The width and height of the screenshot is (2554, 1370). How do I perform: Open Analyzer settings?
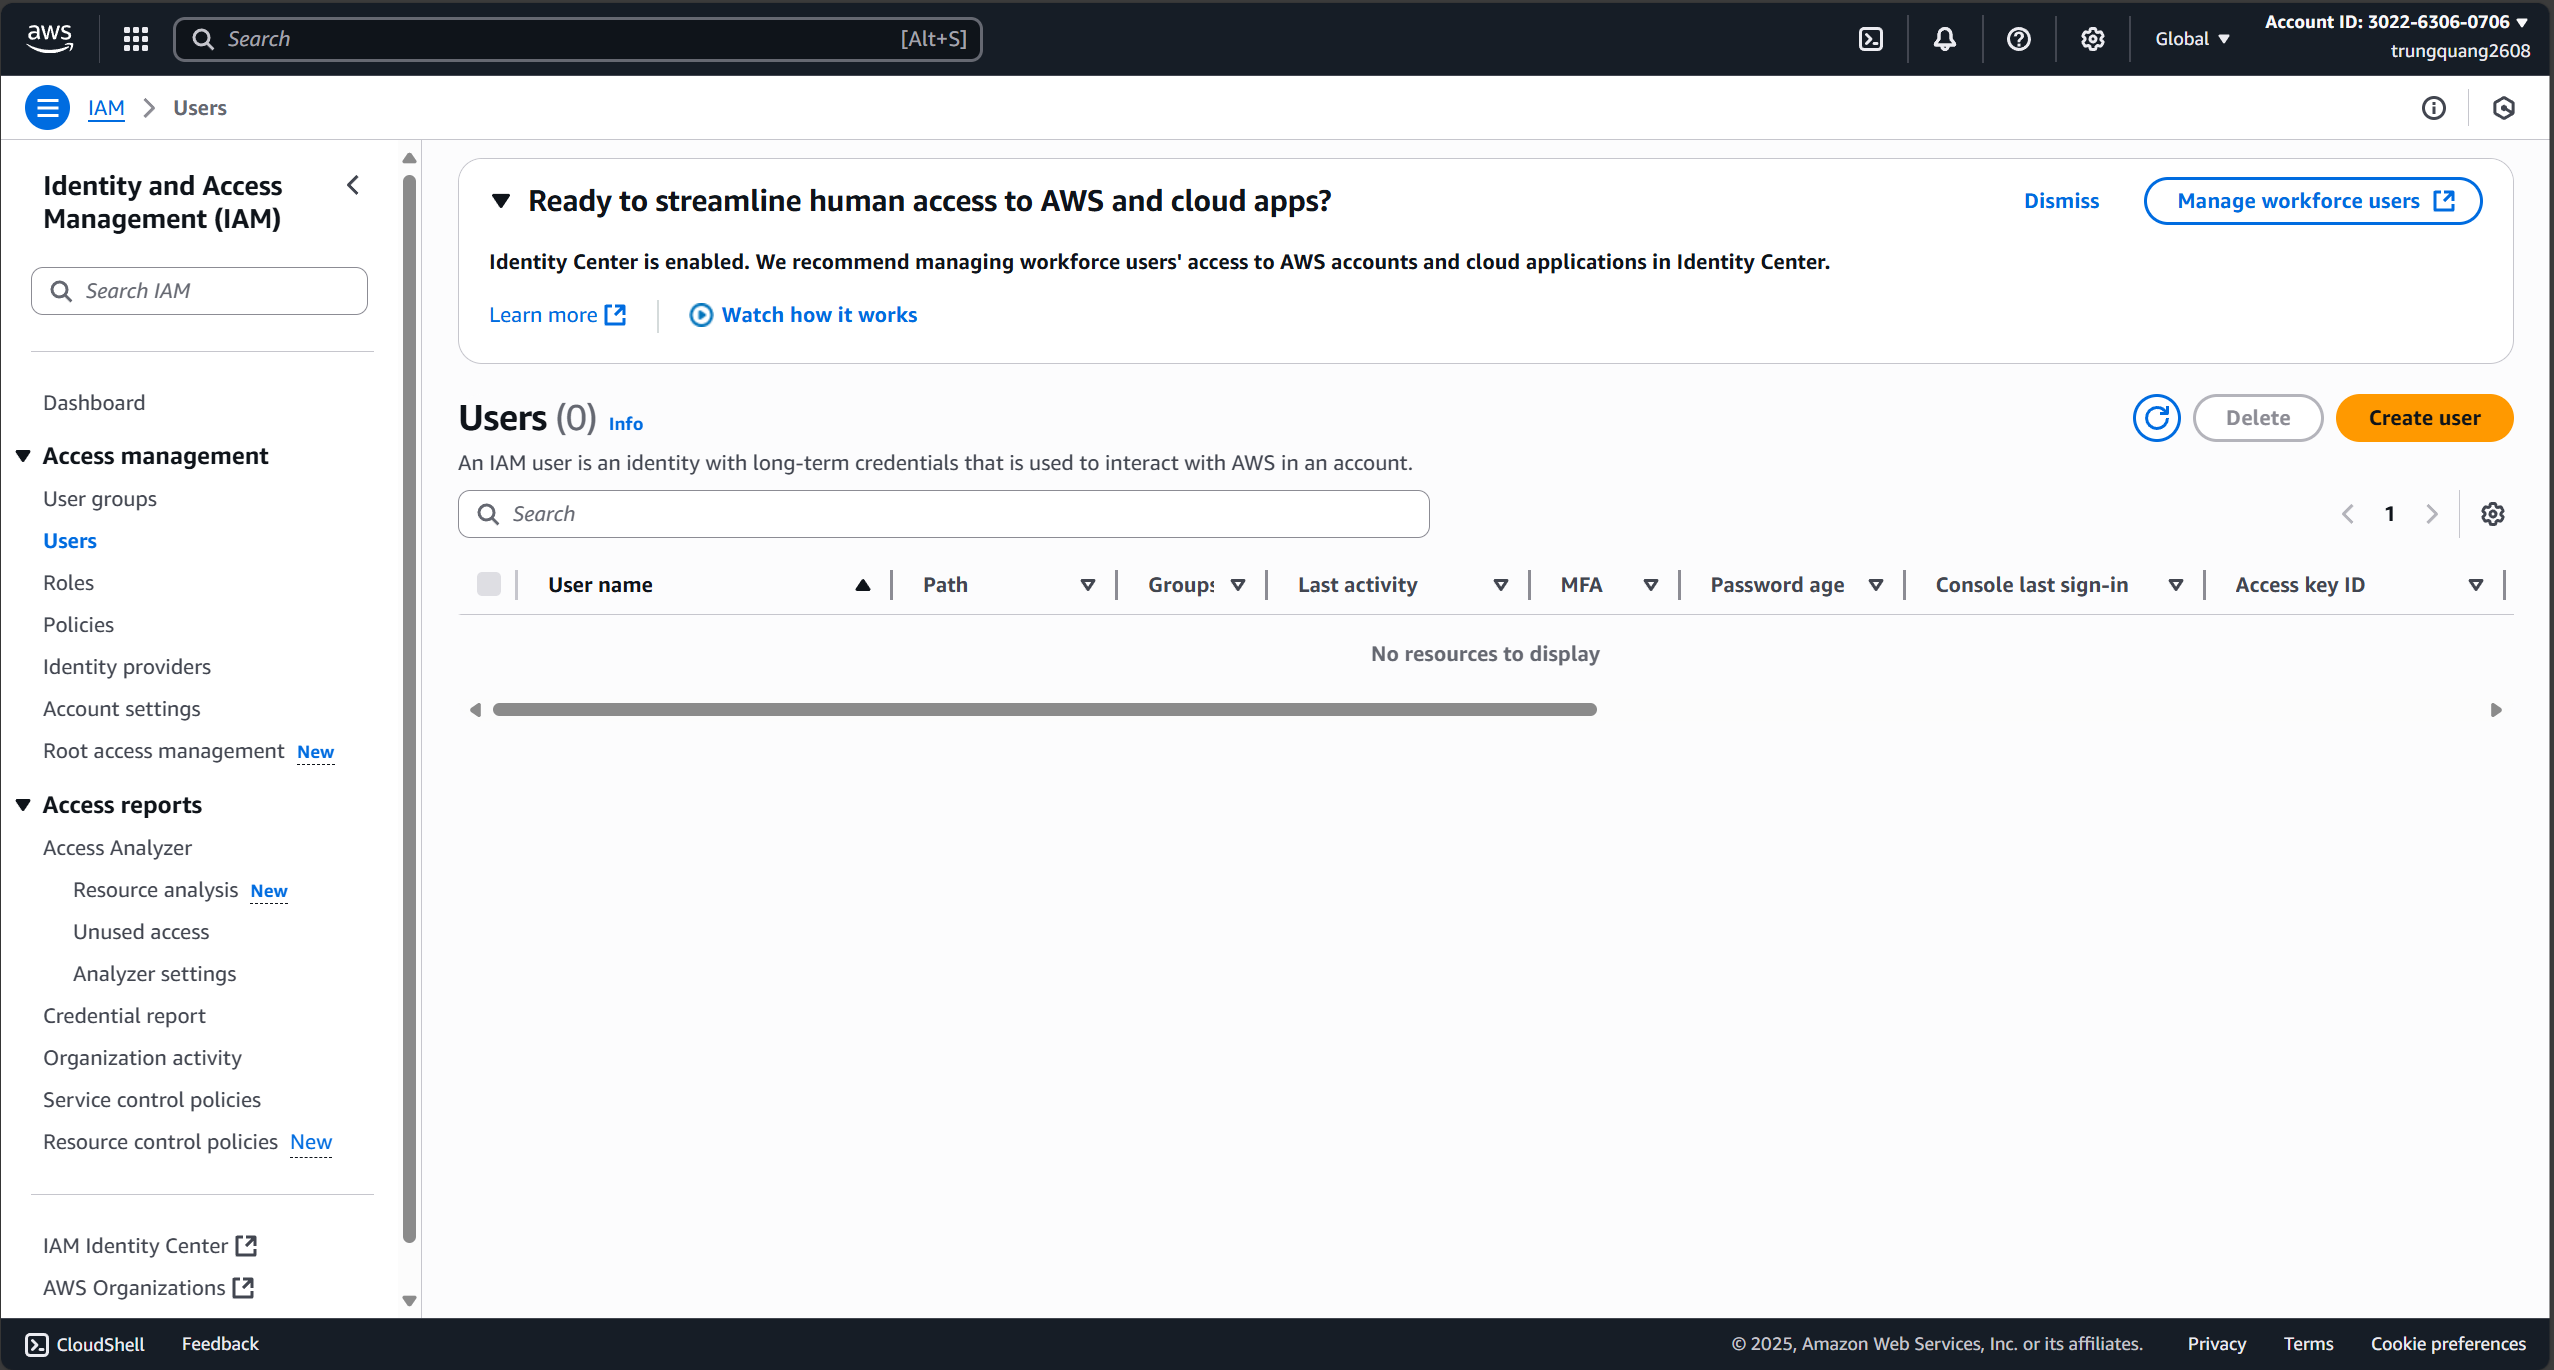[x=154, y=974]
